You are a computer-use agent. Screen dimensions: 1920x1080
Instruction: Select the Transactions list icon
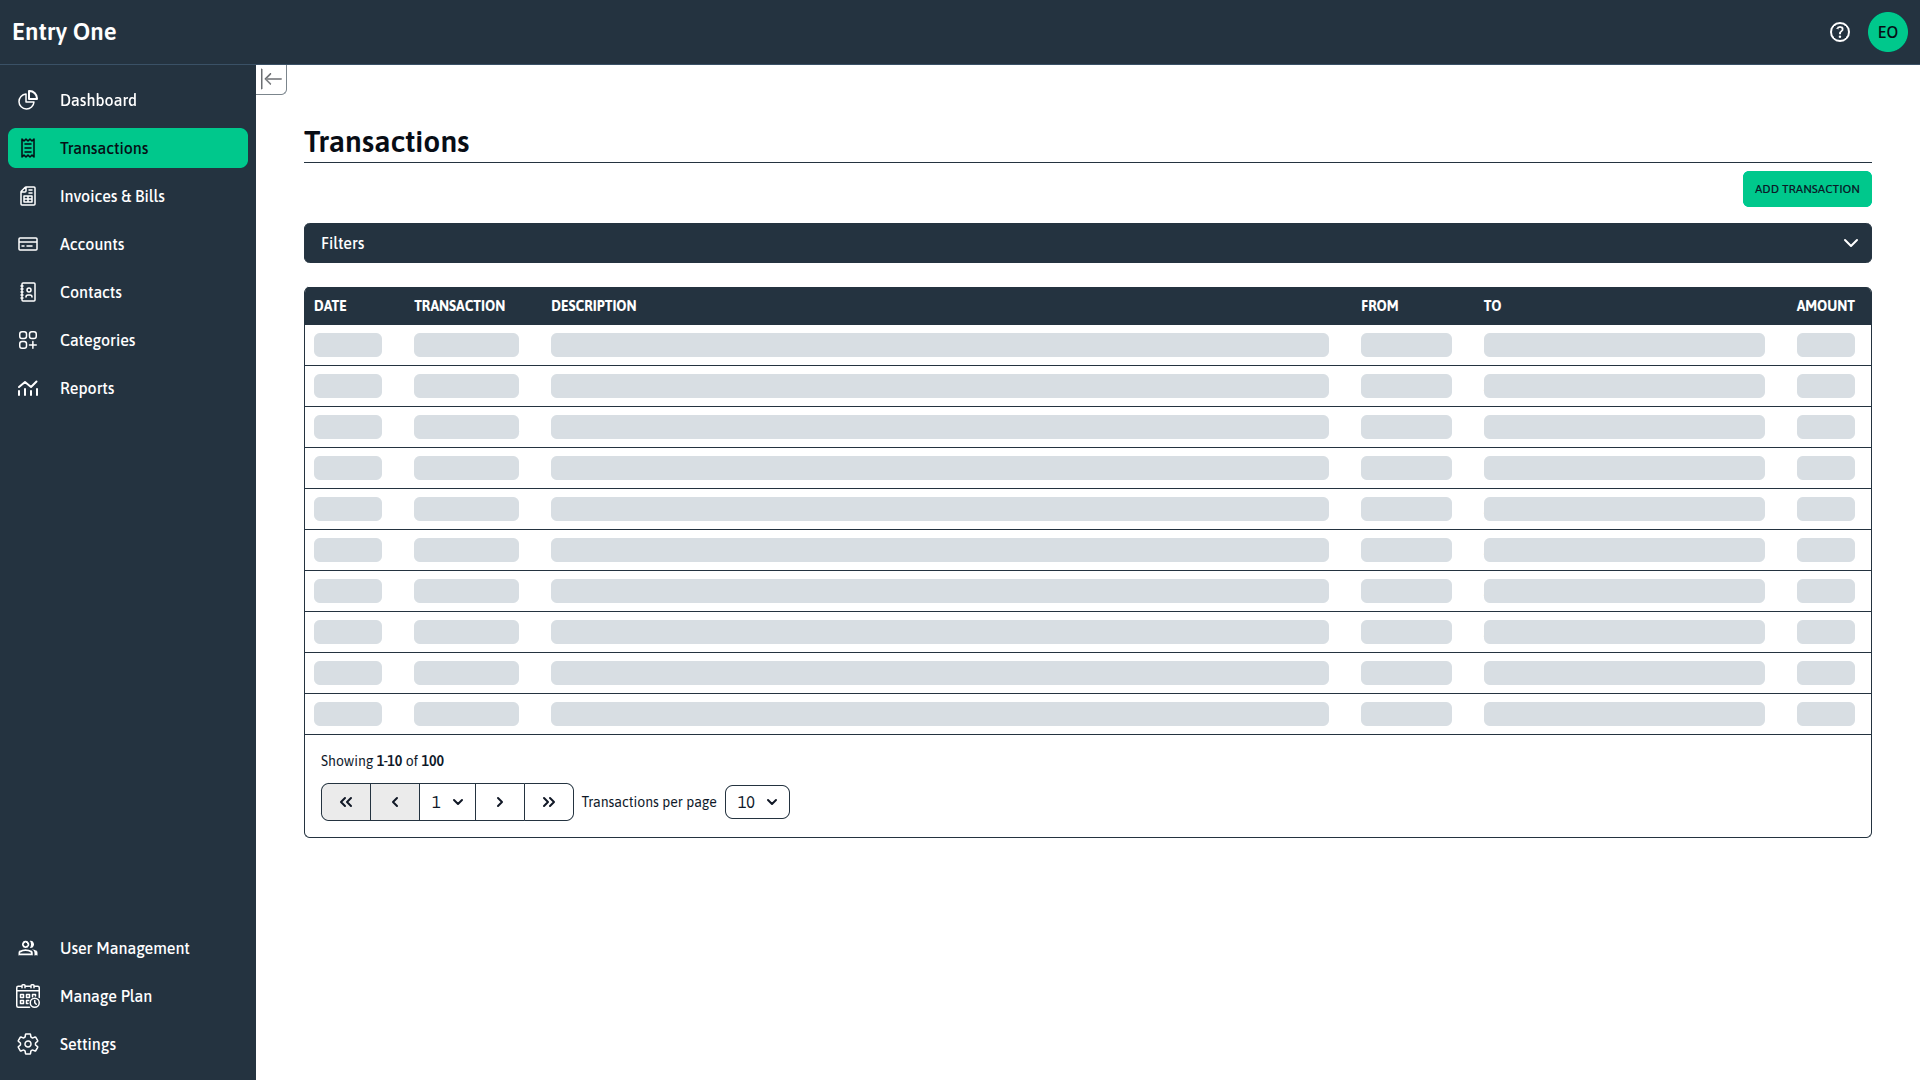pos(28,147)
